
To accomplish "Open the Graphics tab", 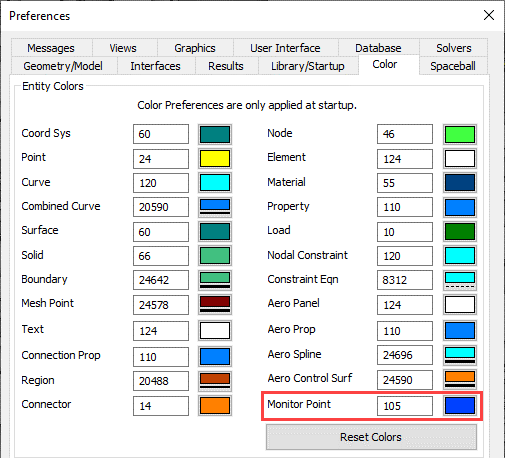I will pos(195,48).
